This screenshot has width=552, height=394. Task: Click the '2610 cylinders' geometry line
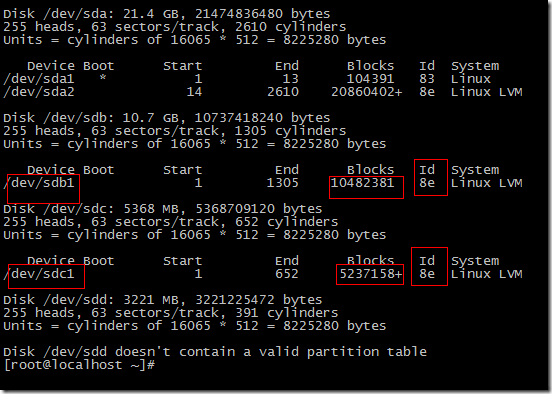tap(175, 27)
